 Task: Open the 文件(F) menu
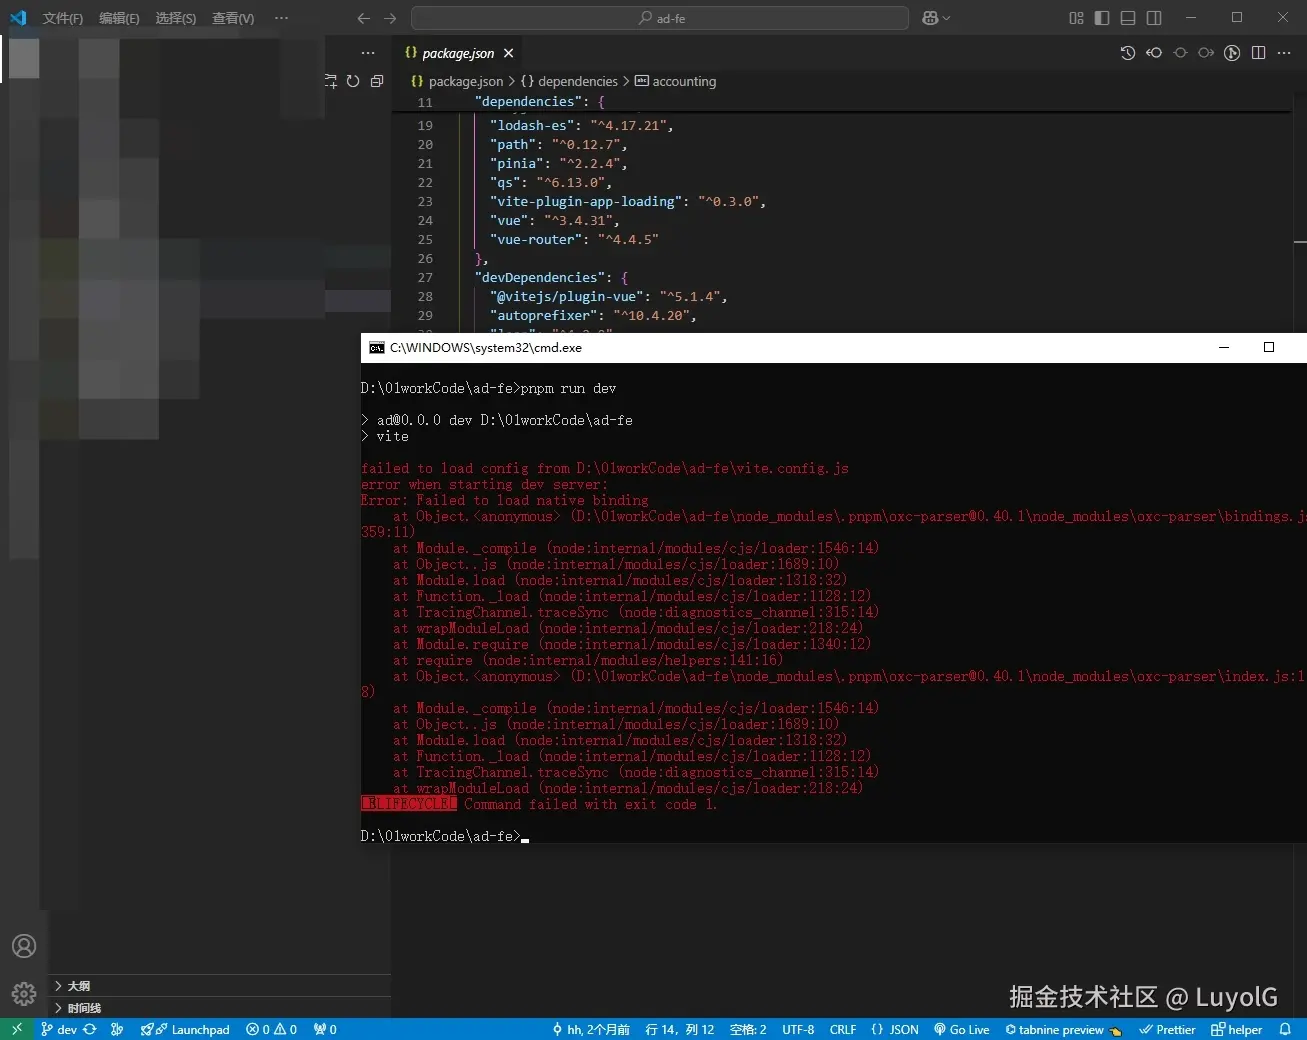point(62,18)
